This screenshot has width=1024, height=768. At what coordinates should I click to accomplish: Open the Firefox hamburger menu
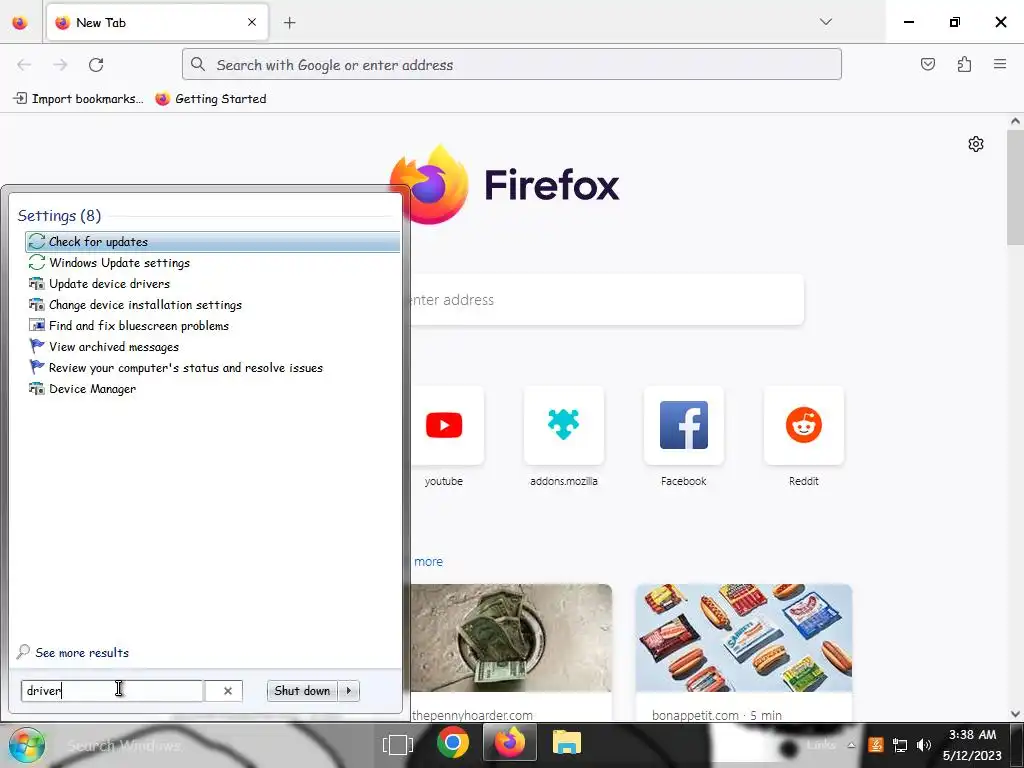point(1000,64)
